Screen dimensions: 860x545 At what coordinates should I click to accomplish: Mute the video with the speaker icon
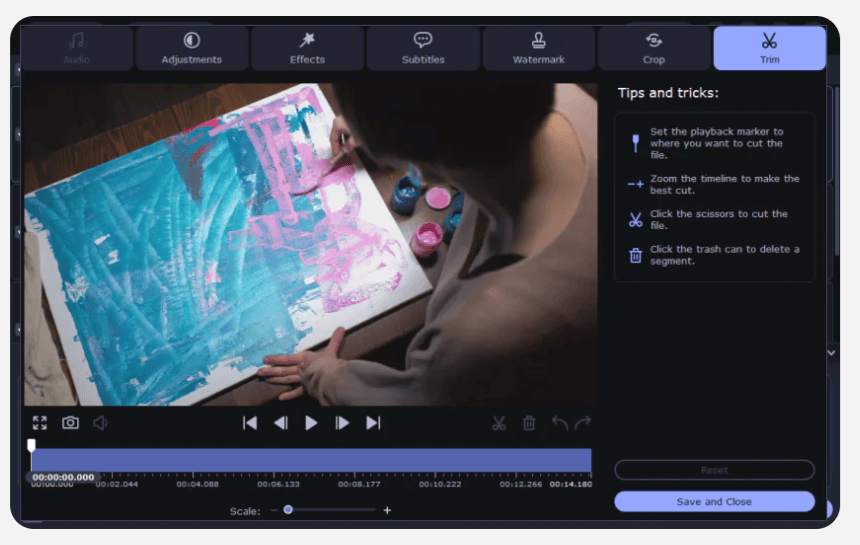click(100, 423)
